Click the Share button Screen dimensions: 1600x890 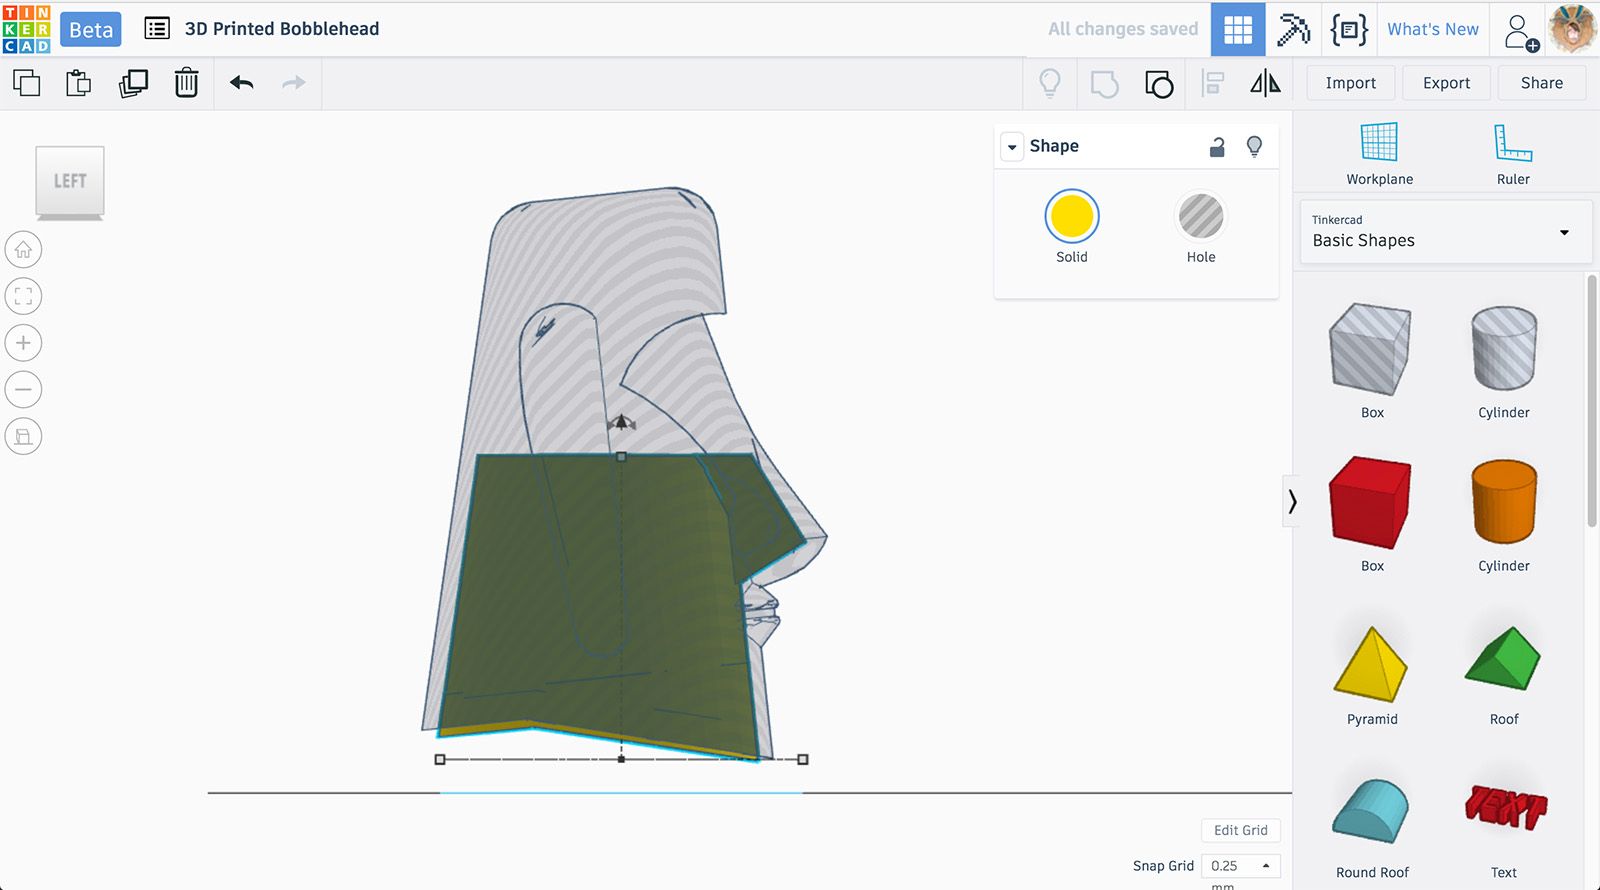1542,83
